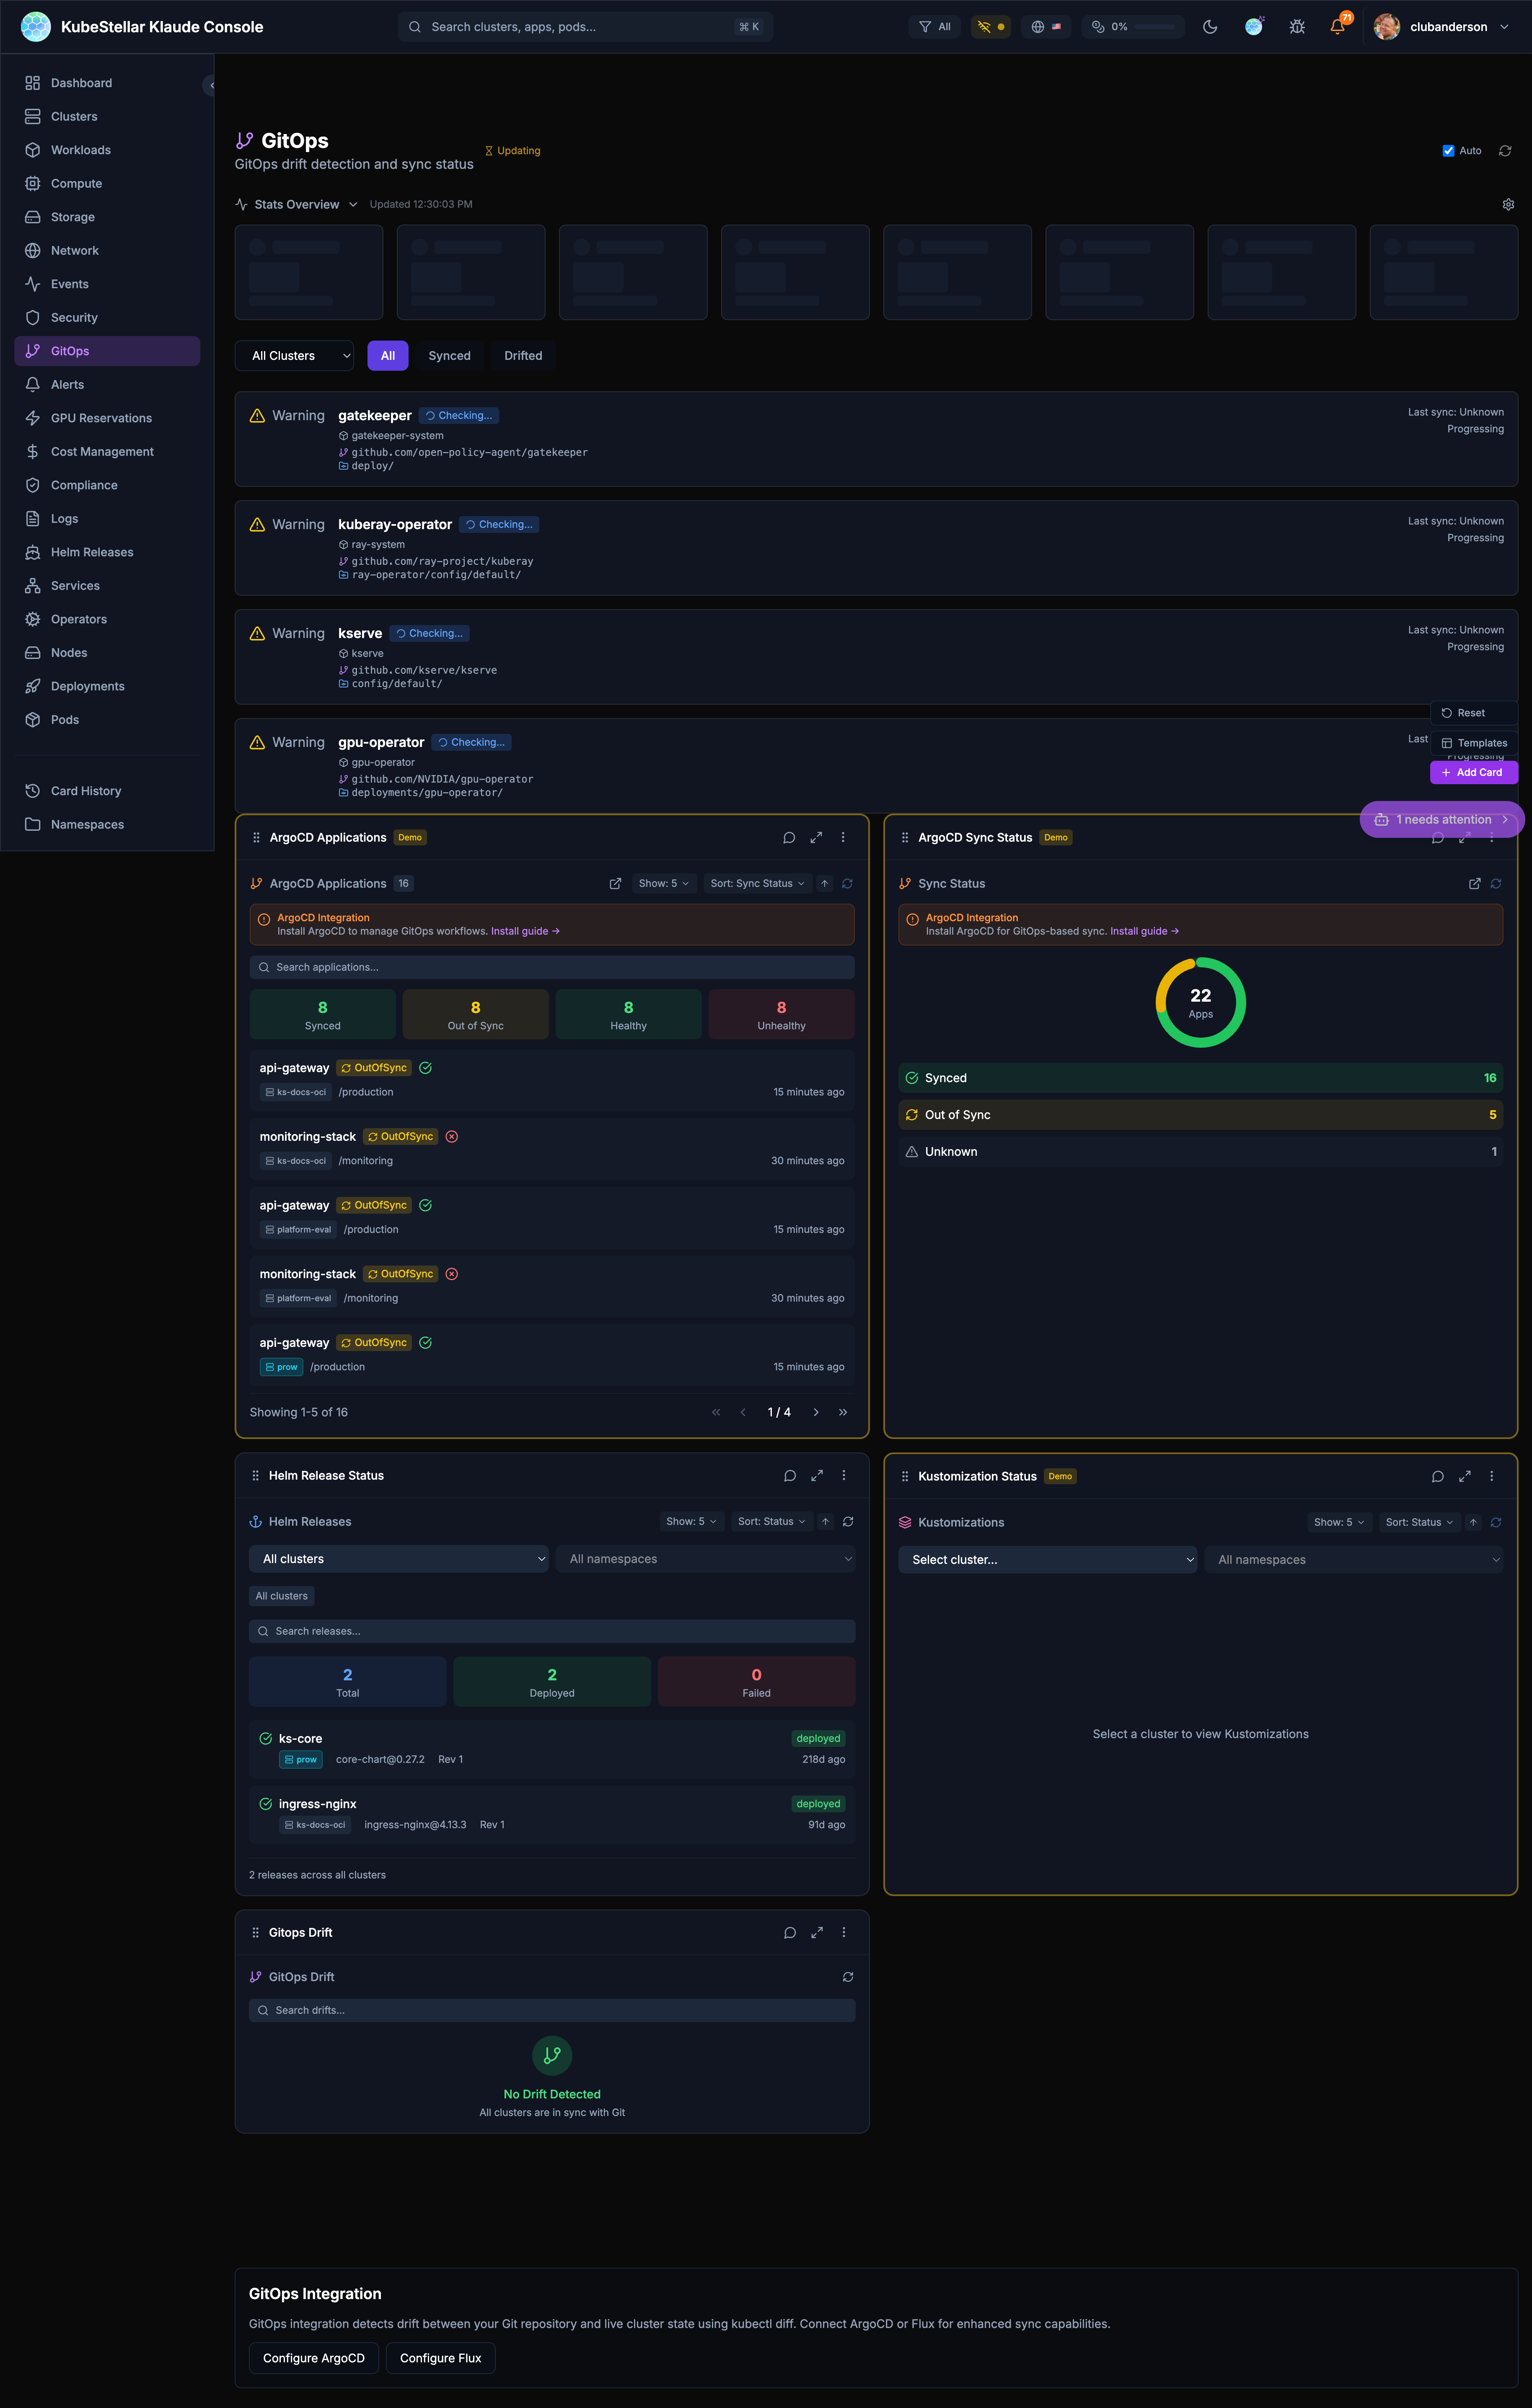Viewport: 1532px width, 2408px height.
Task: Go to next page of ArgoCD applications
Action: [x=816, y=1412]
